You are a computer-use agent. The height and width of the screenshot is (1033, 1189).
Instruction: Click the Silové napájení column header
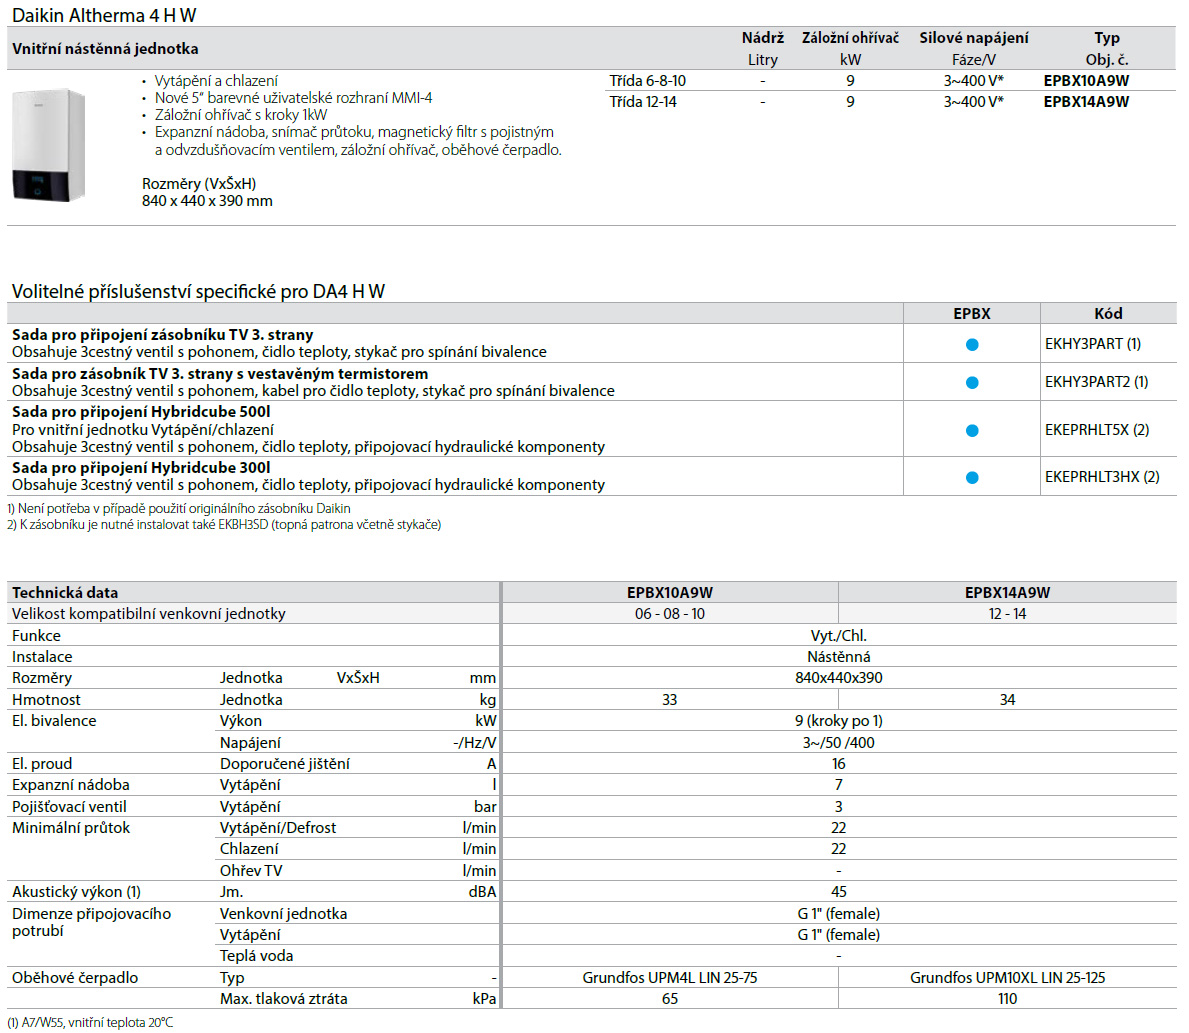[973, 38]
